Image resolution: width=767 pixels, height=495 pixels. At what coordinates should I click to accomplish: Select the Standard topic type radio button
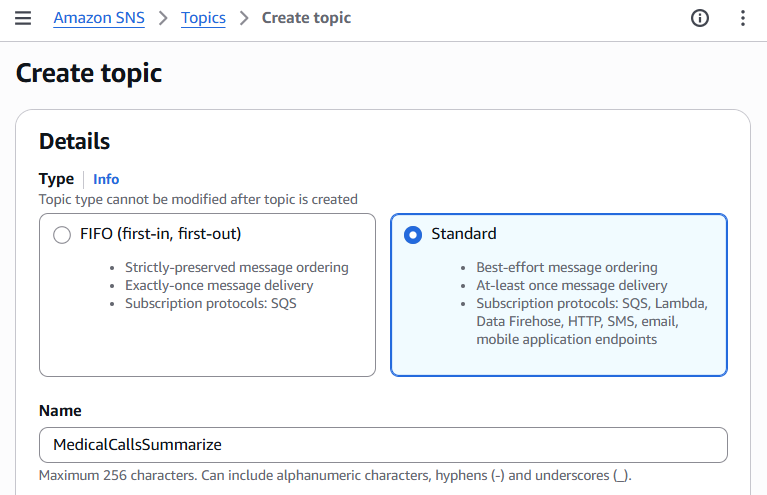point(413,234)
